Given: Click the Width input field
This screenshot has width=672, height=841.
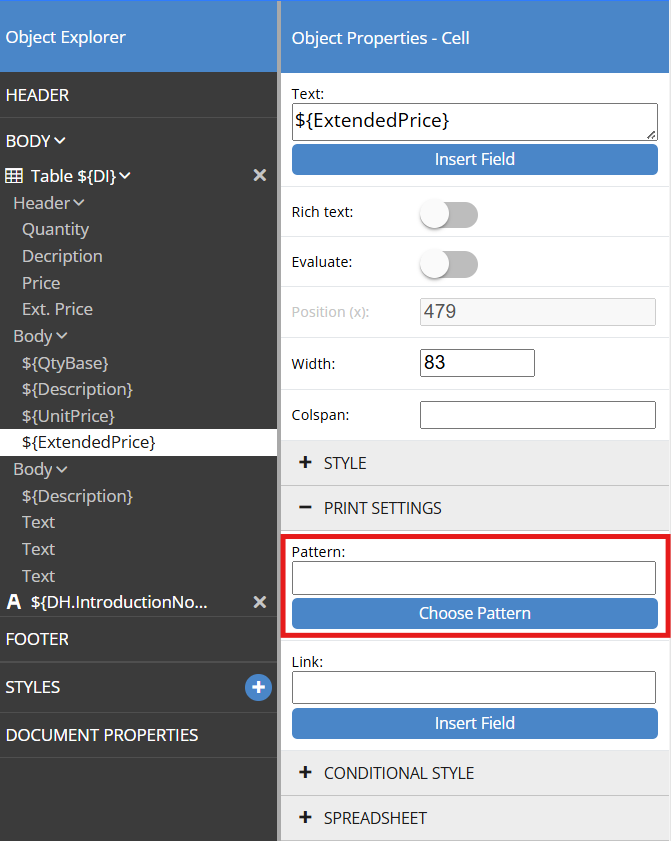Looking at the screenshot, I should pyautogui.click(x=477, y=363).
